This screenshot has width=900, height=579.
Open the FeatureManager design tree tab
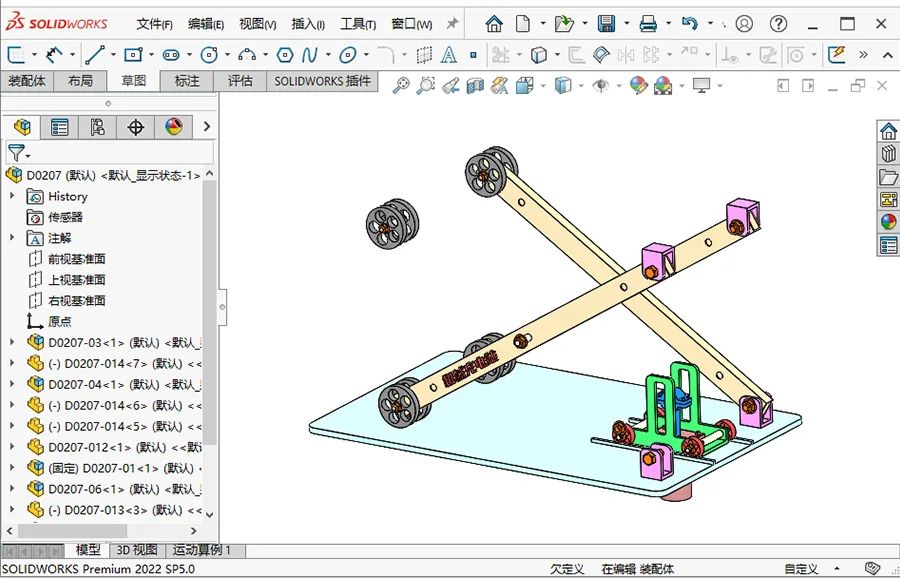click(22, 127)
